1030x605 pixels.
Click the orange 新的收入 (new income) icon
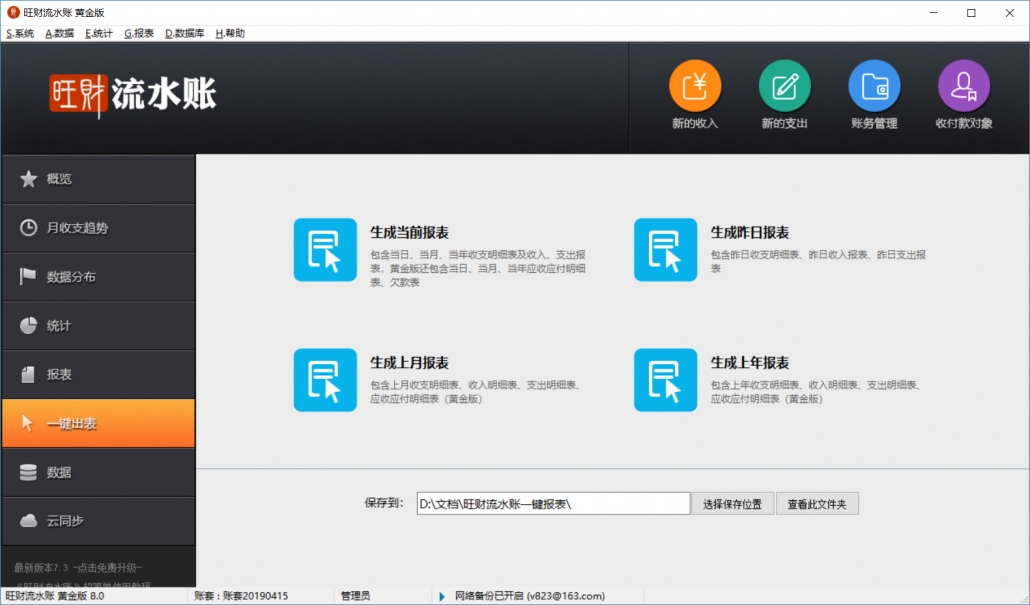coord(694,87)
